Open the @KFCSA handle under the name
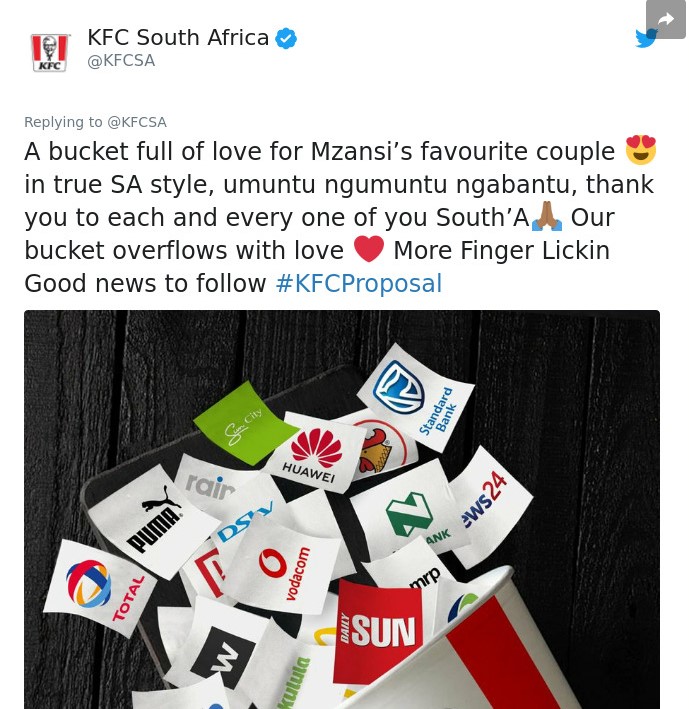 click(x=121, y=61)
